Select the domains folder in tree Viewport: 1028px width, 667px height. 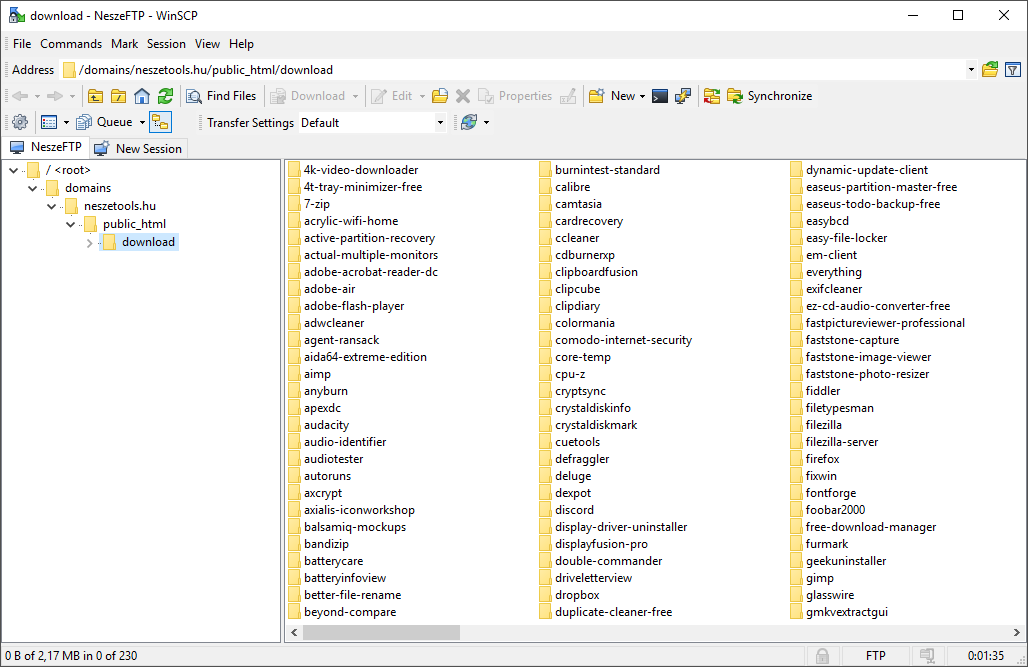(88, 188)
